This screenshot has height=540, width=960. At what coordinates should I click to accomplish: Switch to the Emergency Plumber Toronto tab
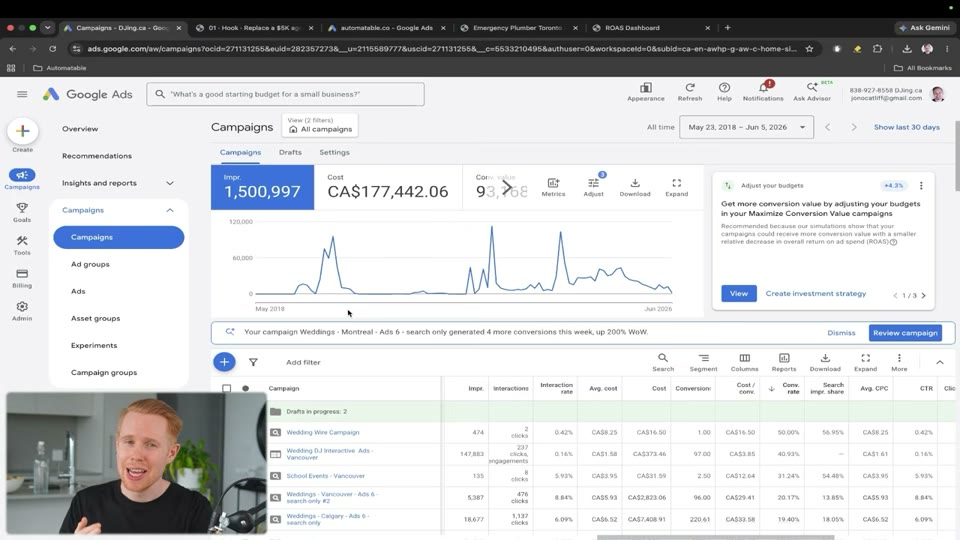[x=517, y=28]
